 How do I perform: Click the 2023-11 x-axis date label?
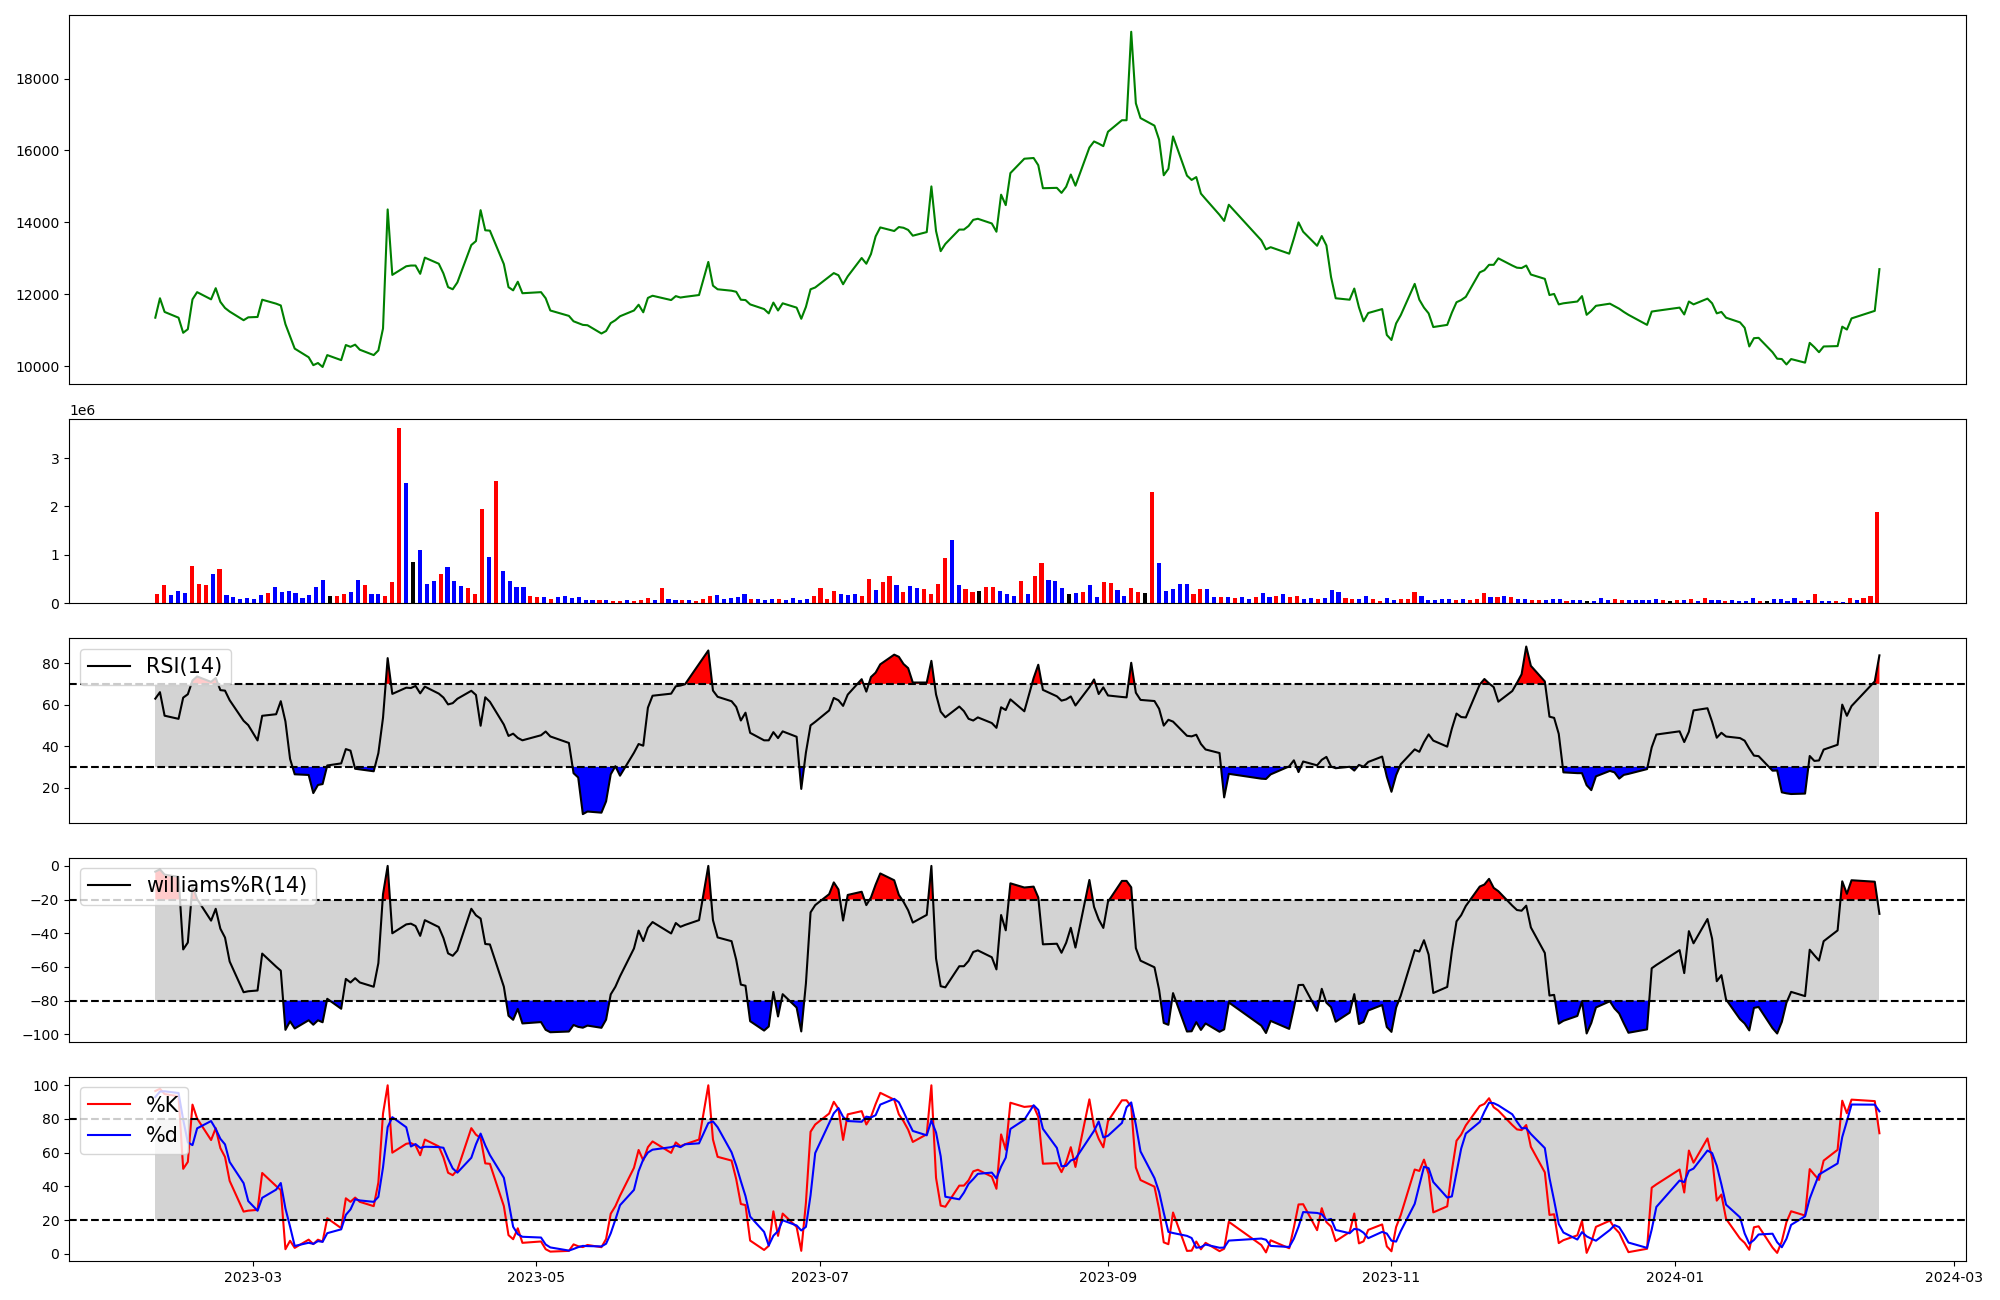click(1392, 1277)
